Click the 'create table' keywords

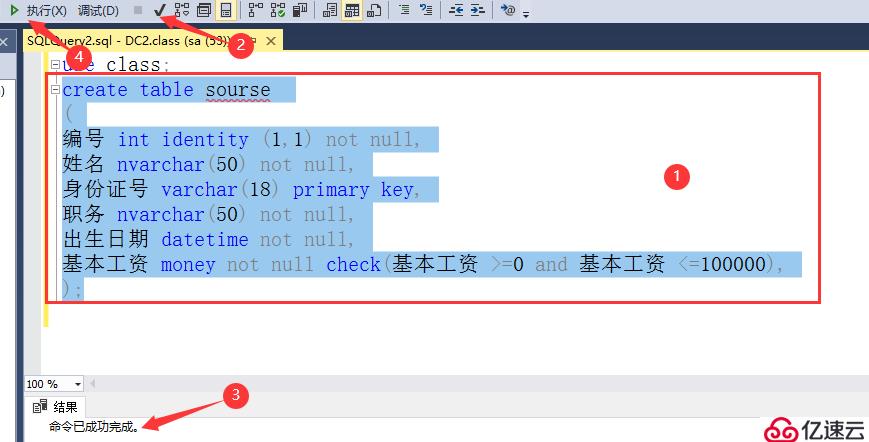point(128,90)
